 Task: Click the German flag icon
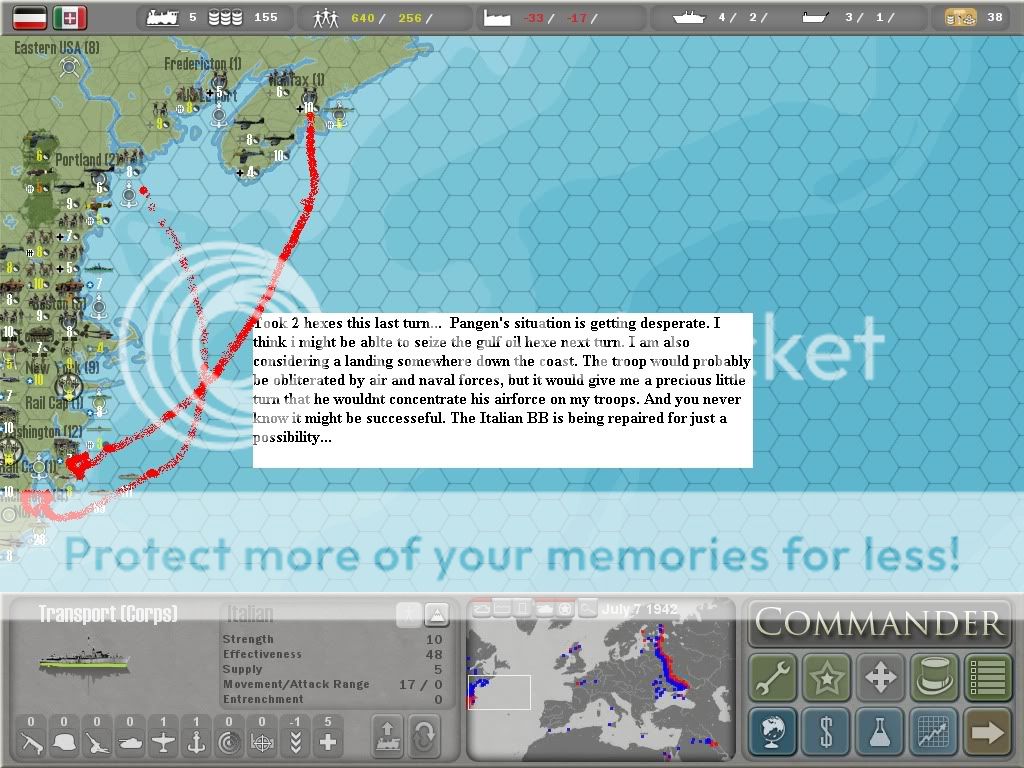(29, 18)
